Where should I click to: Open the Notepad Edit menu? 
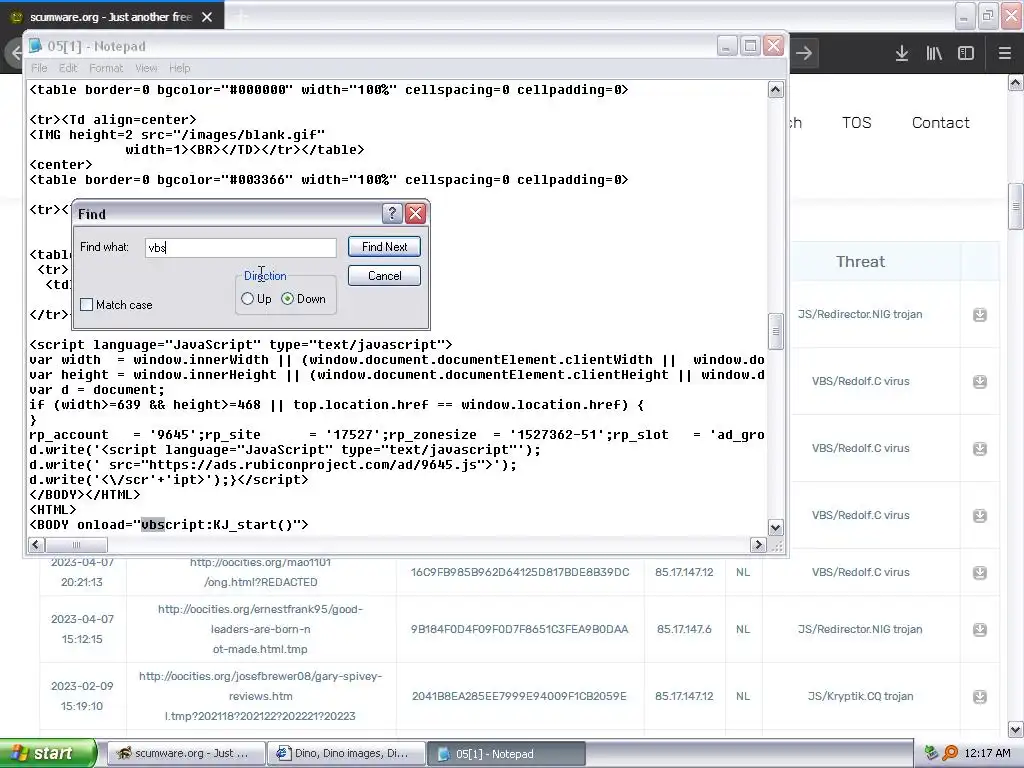(68, 68)
